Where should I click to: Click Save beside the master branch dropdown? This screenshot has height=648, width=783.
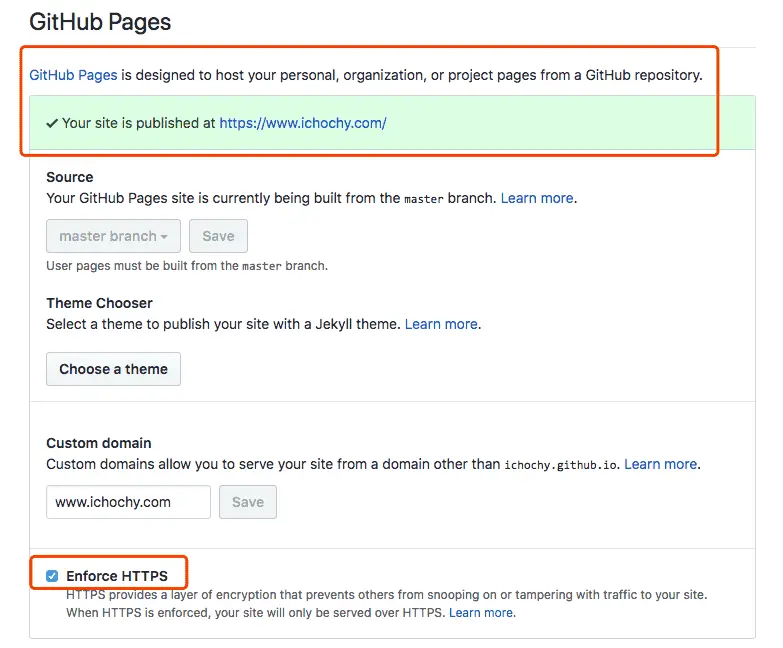[218, 236]
